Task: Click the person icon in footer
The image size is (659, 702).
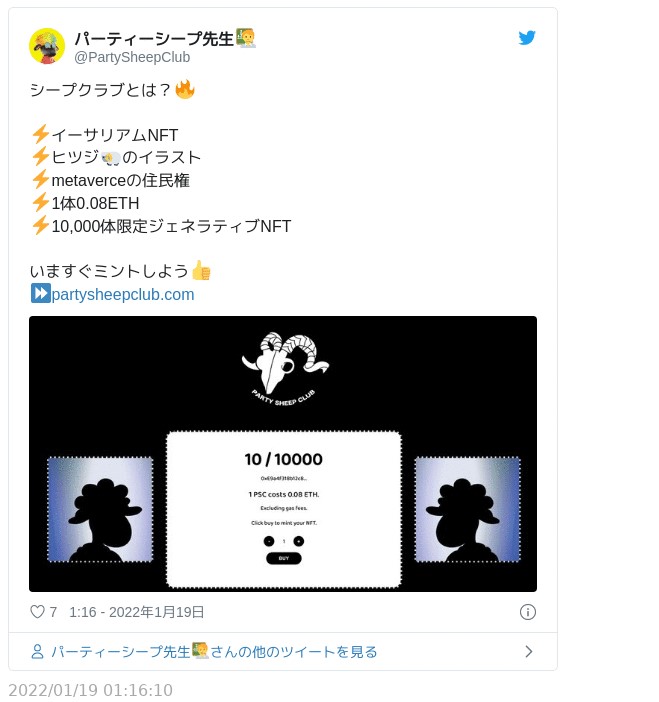Action: tap(37, 651)
